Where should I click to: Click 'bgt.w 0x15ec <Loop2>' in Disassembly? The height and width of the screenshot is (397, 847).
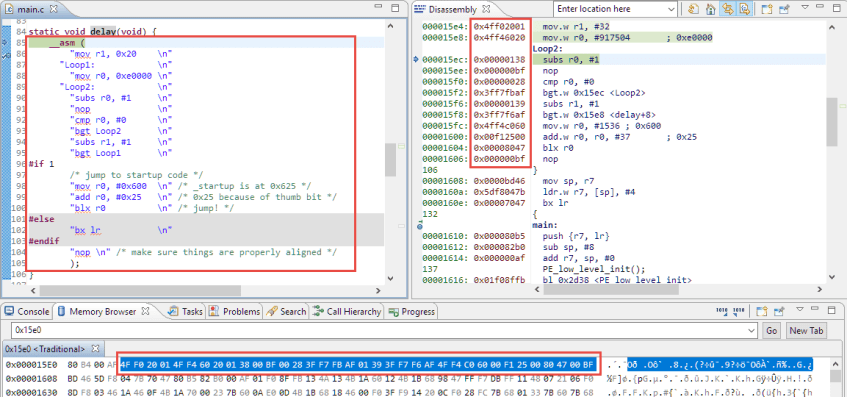[x=594, y=93]
